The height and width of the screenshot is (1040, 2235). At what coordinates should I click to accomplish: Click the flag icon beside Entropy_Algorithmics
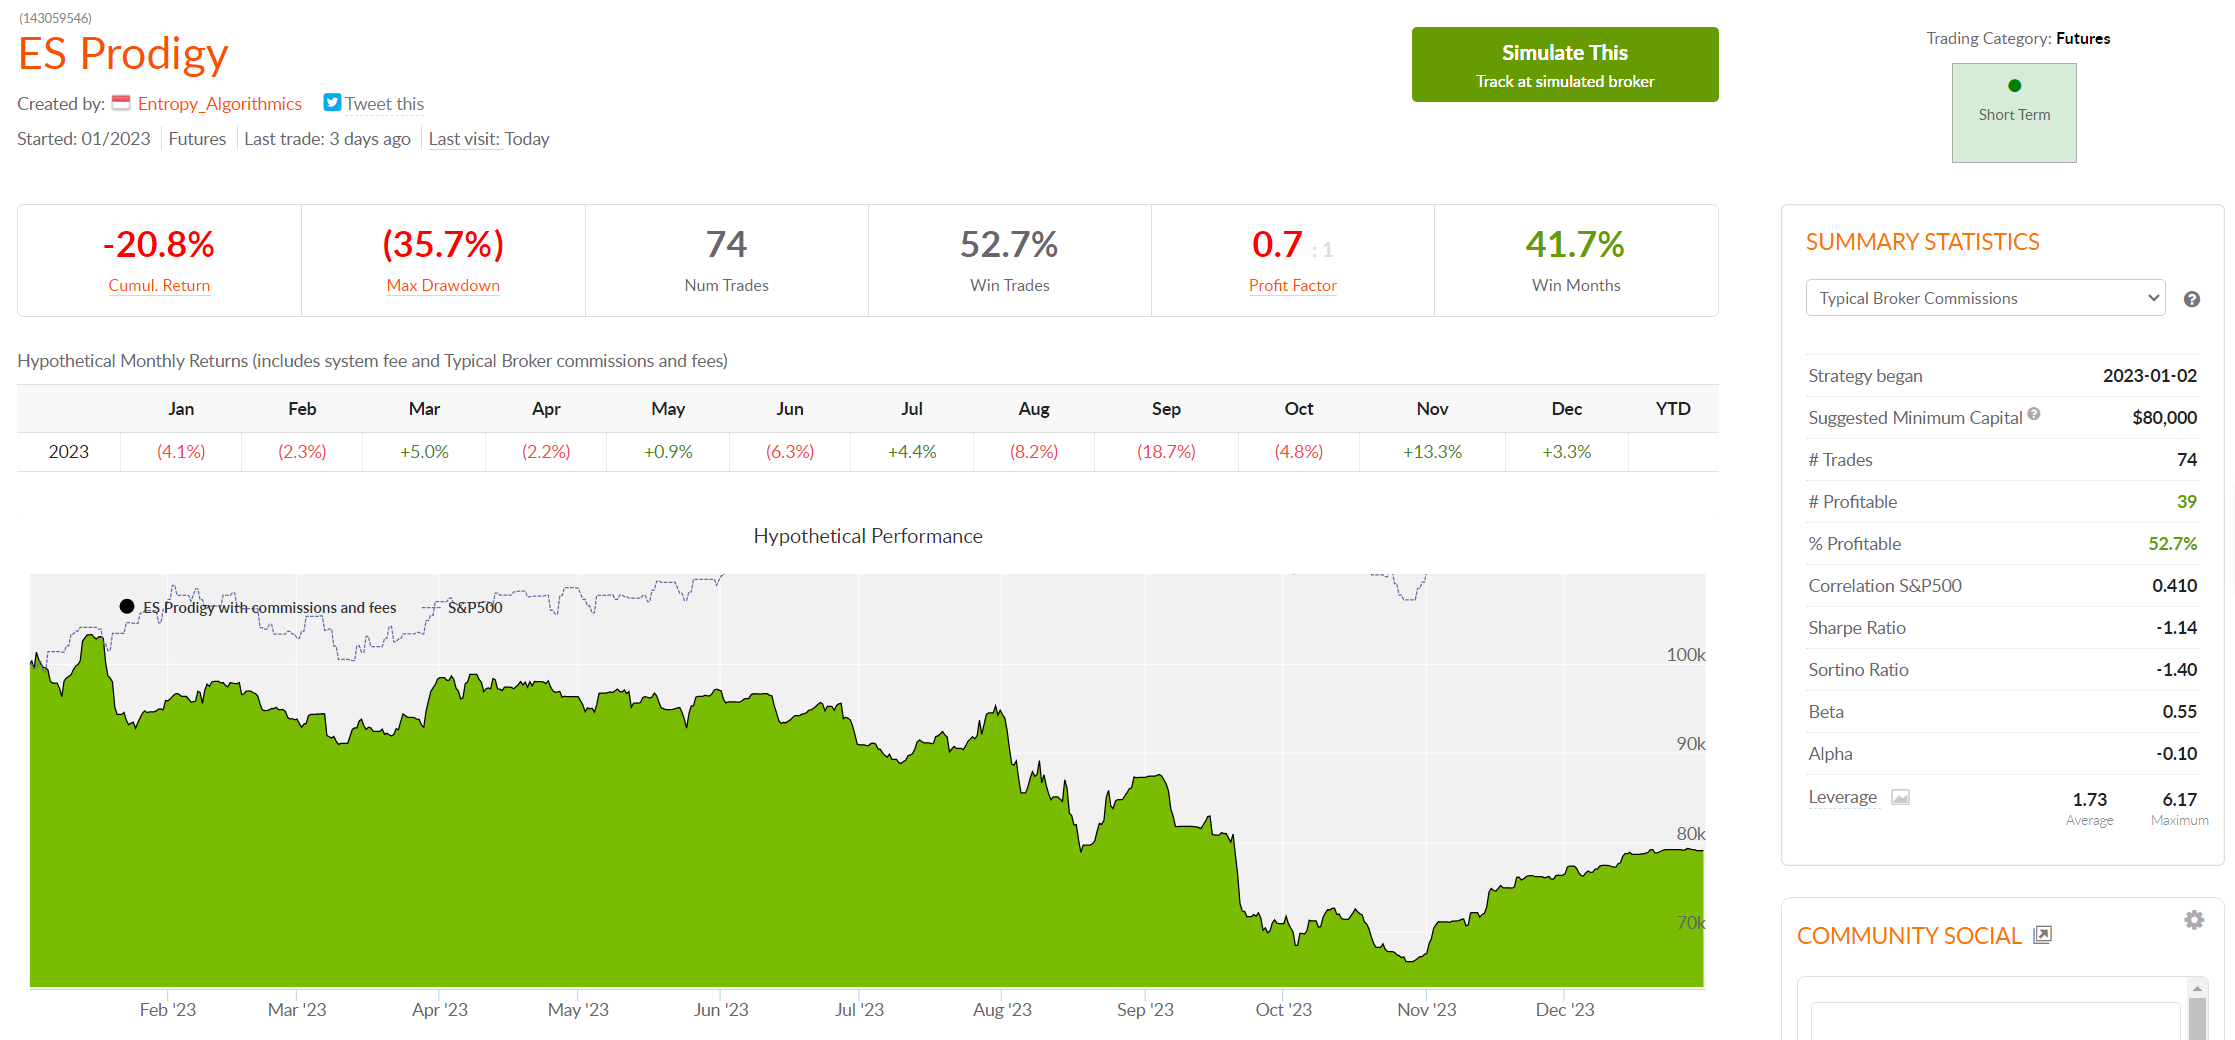tap(121, 103)
